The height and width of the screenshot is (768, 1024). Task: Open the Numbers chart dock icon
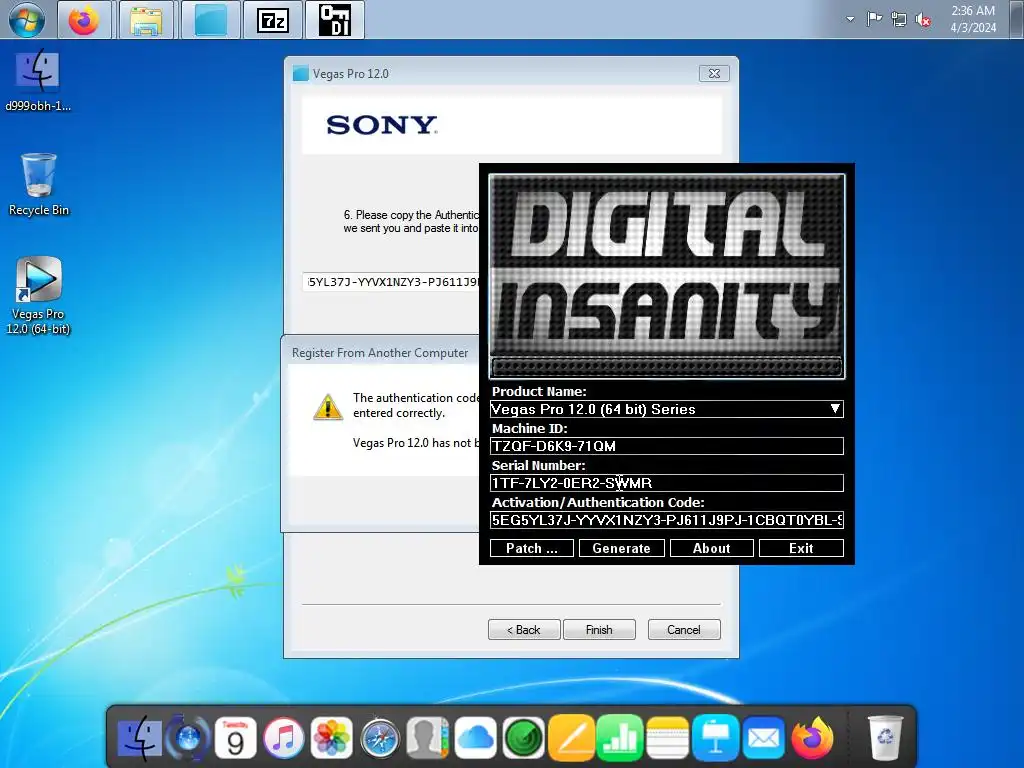tap(619, 739)
